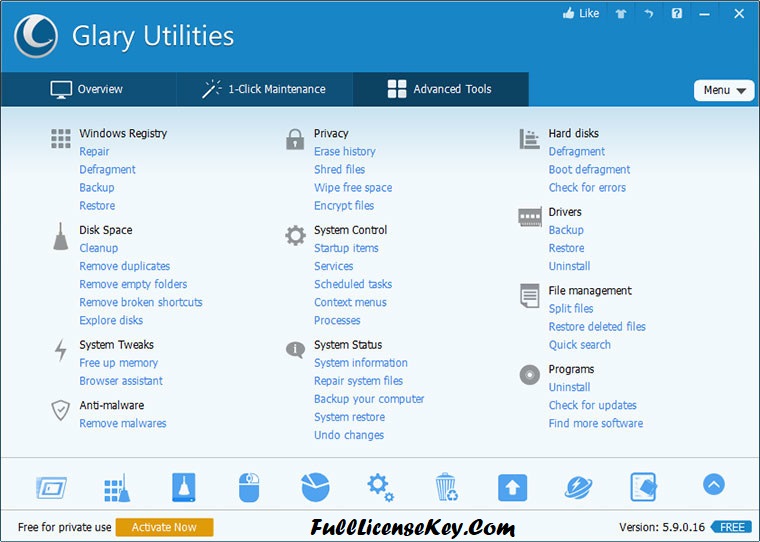Image resolution: width=760 pixels, height=542 pixels.
Task: Select the Advanced Tools tab
Action: pyautogui.click(x=440, y=89)
